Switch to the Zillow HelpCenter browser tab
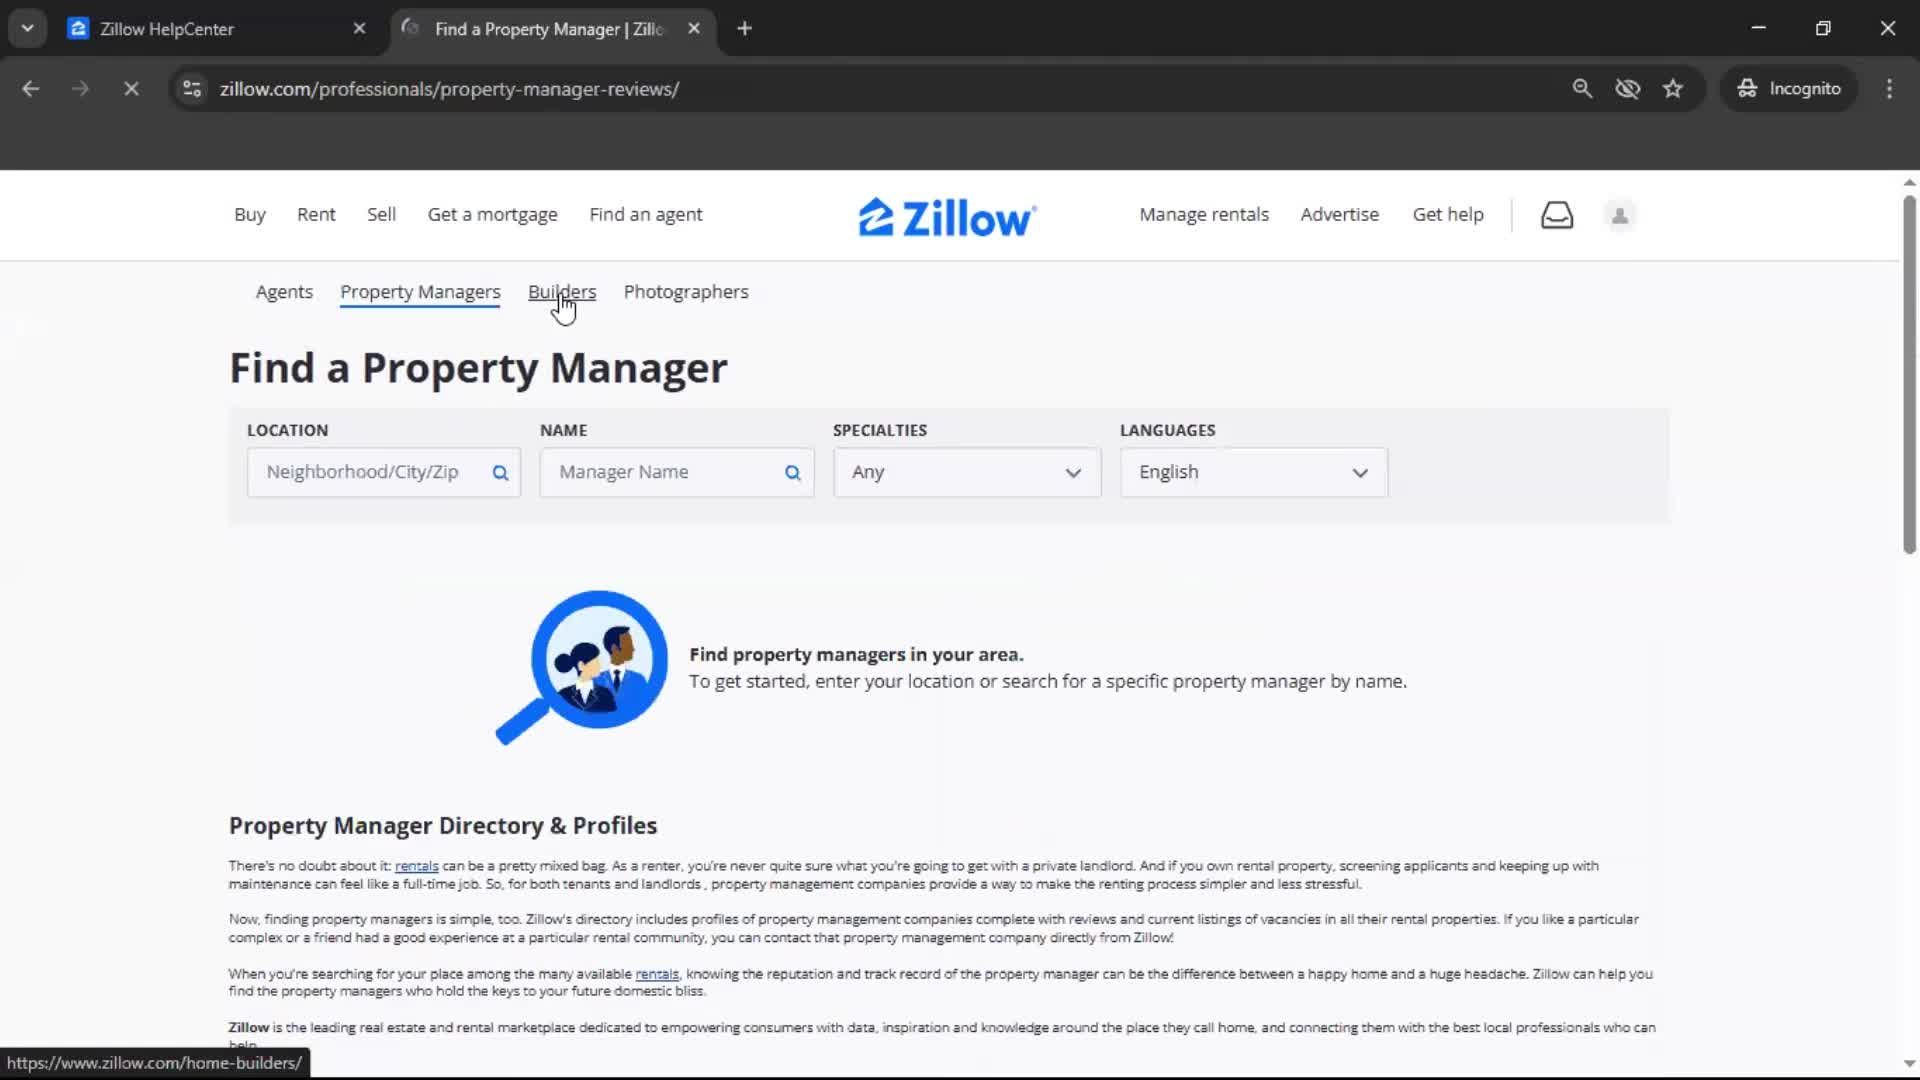The width and height of the screenshot is (1920, 1080). [x=167, y=29]
